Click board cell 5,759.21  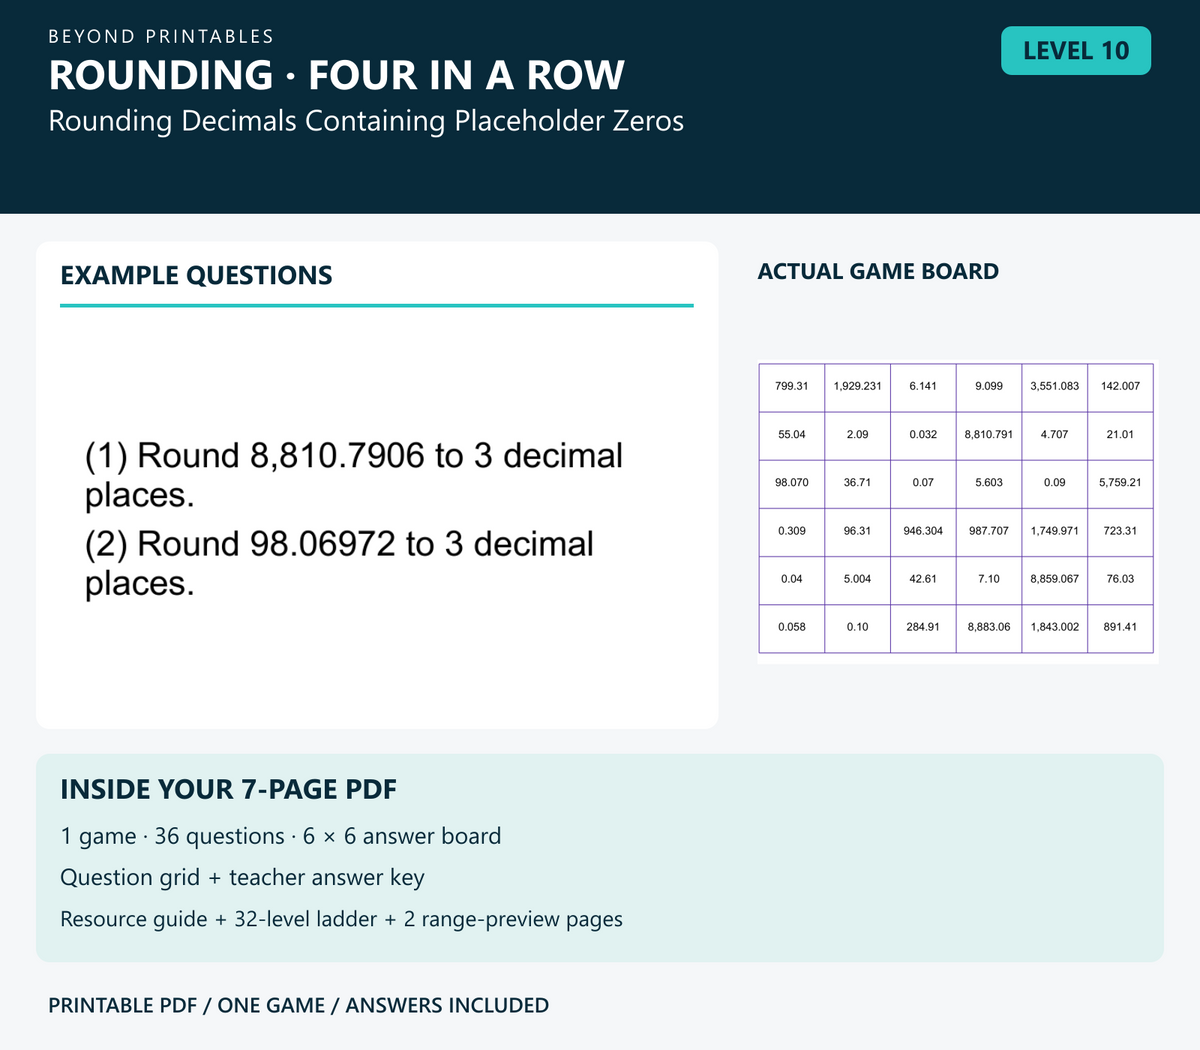[1120, 483]
